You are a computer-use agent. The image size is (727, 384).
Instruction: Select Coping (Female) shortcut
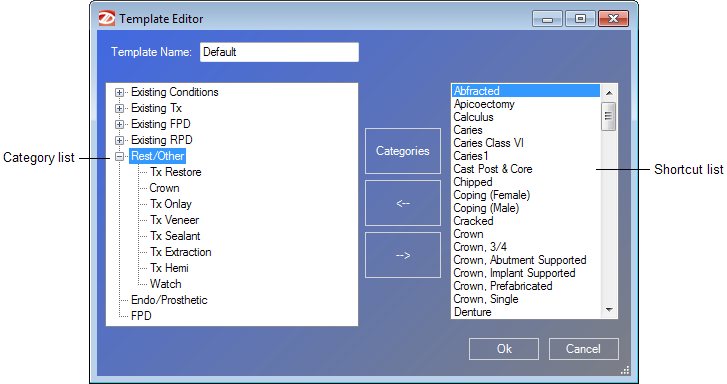click(491, 195)
